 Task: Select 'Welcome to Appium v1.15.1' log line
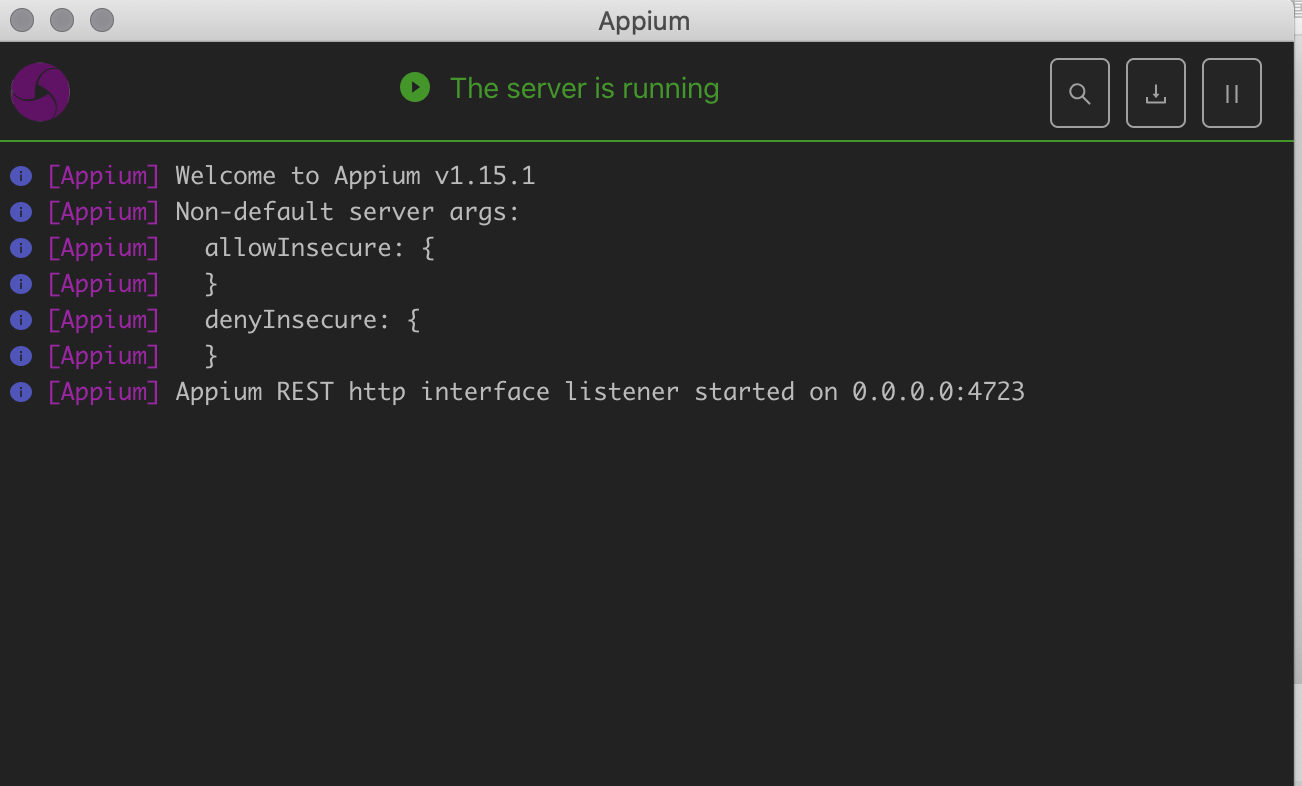click(x=355, y=176)
